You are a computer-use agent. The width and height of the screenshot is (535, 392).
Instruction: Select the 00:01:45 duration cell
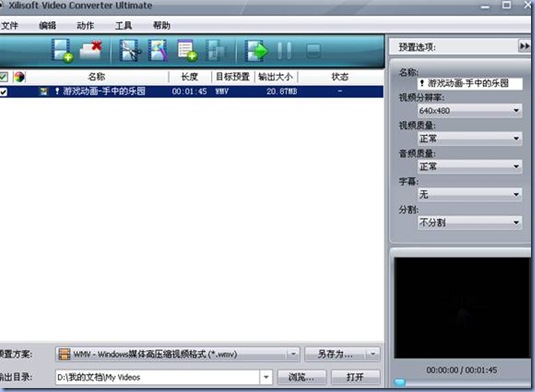coord(189,91)
